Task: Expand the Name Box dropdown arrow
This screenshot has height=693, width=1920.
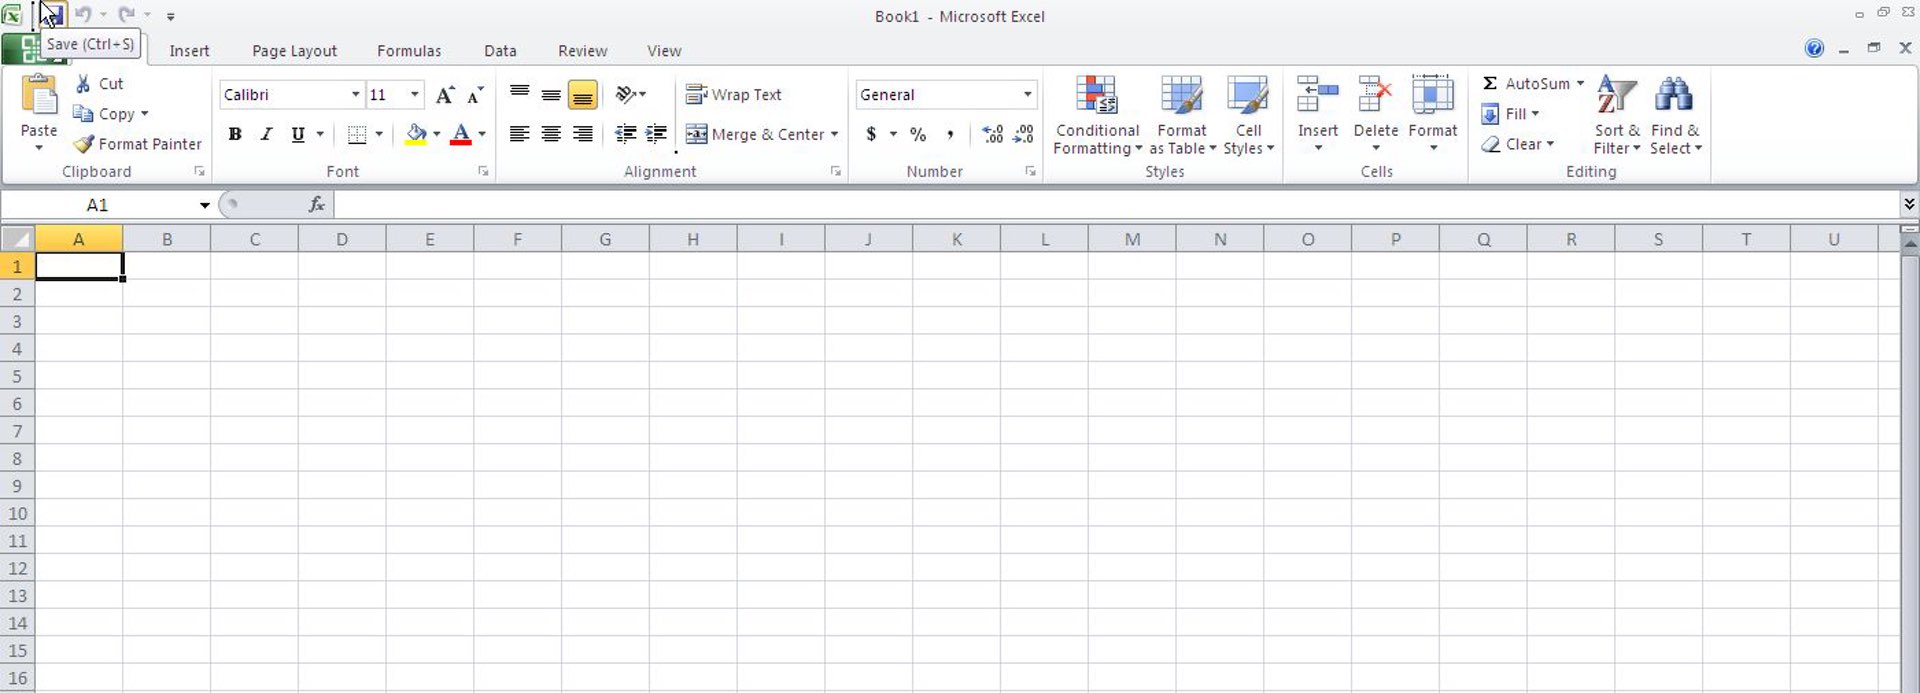Action: [204, 205]
